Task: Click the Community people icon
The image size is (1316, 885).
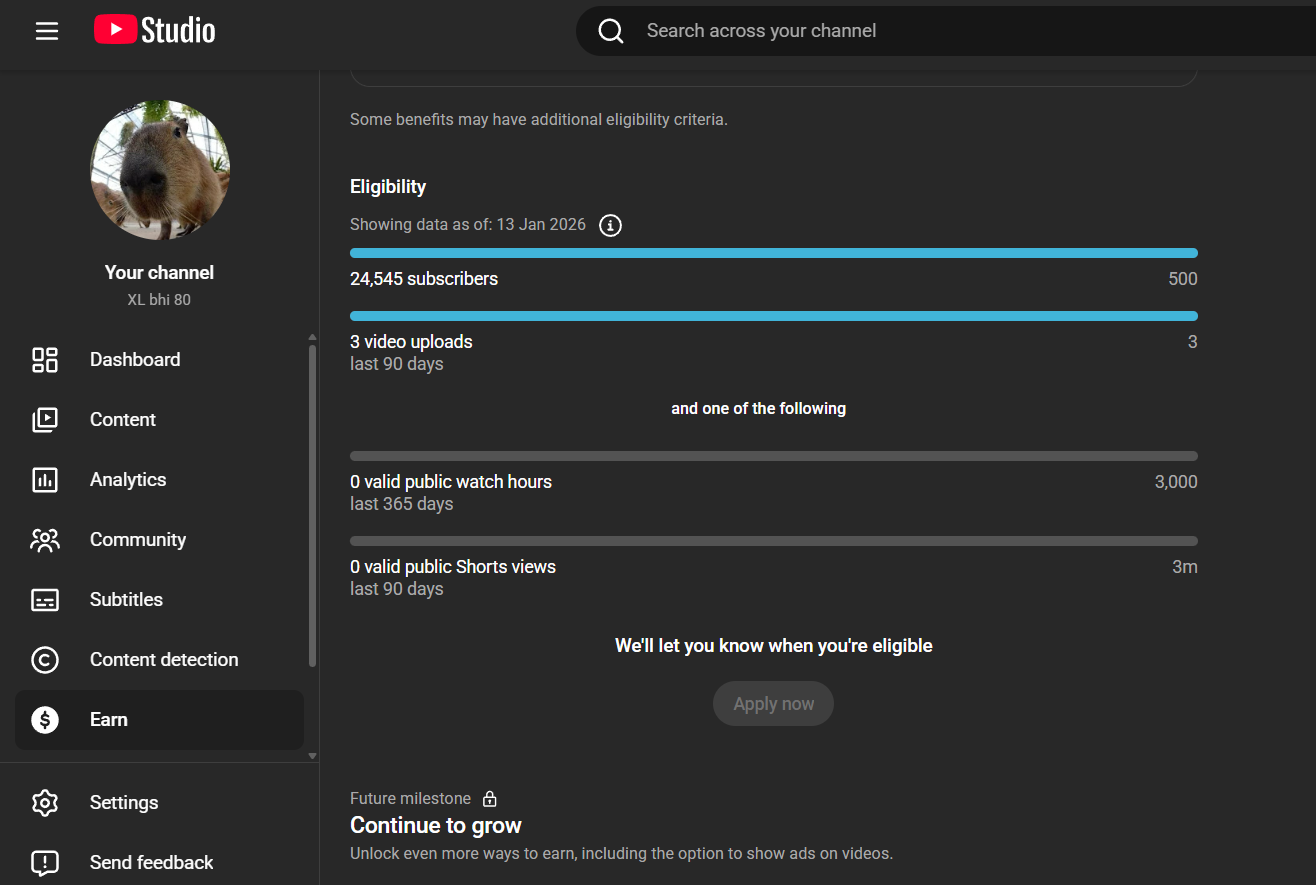Action: click(x=45, y=540)
